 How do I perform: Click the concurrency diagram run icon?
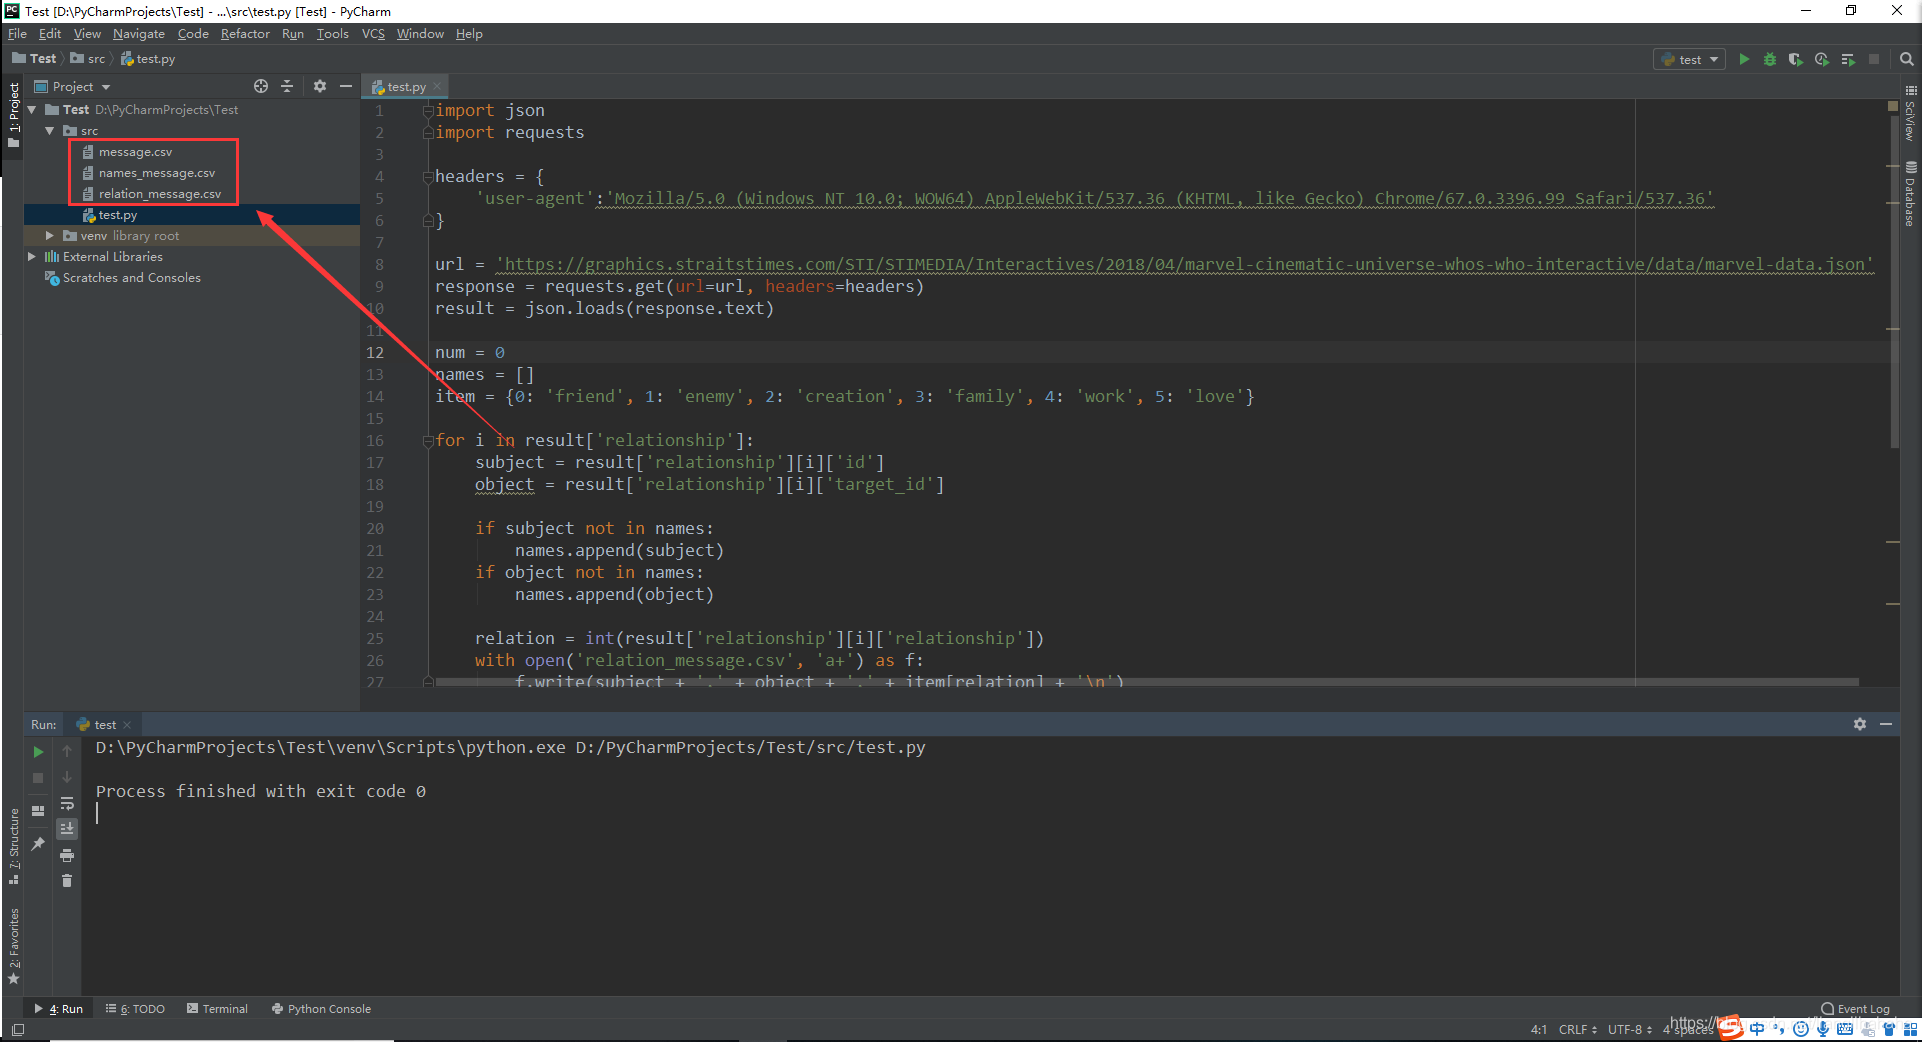pos(1848,59)
